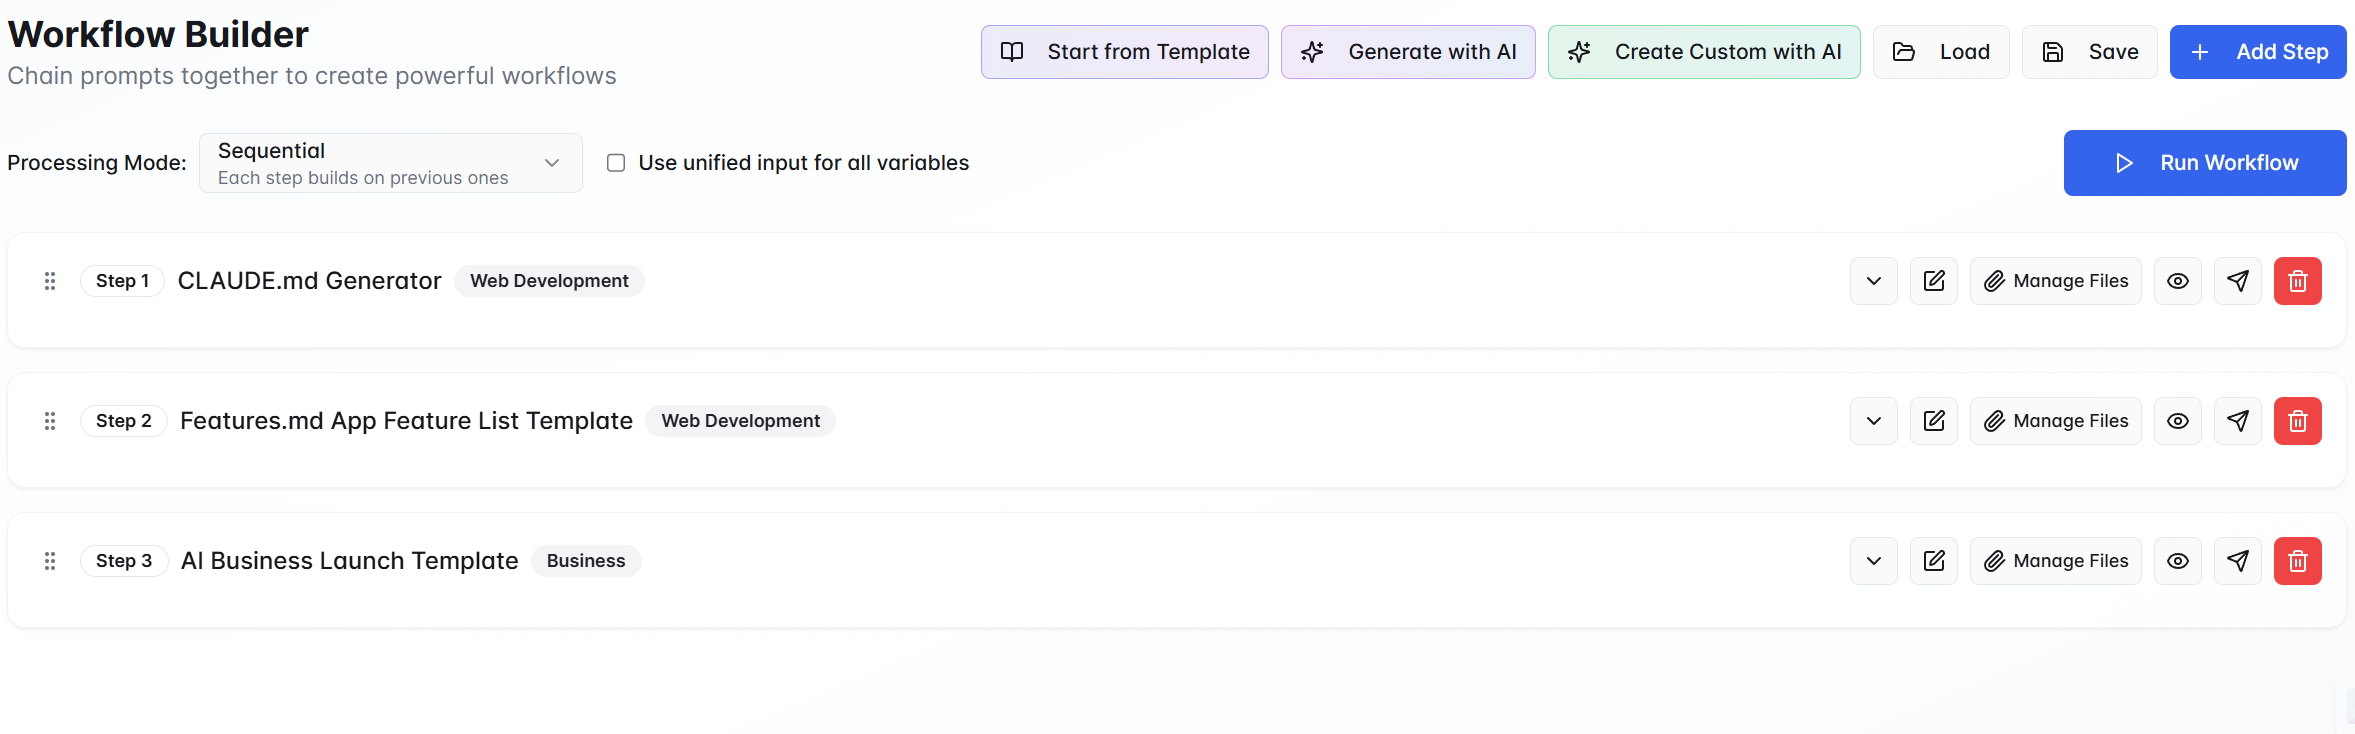Open Generate with AI
The width and height of the screenshot is (2355, 734).
[x=1407, y=52]
